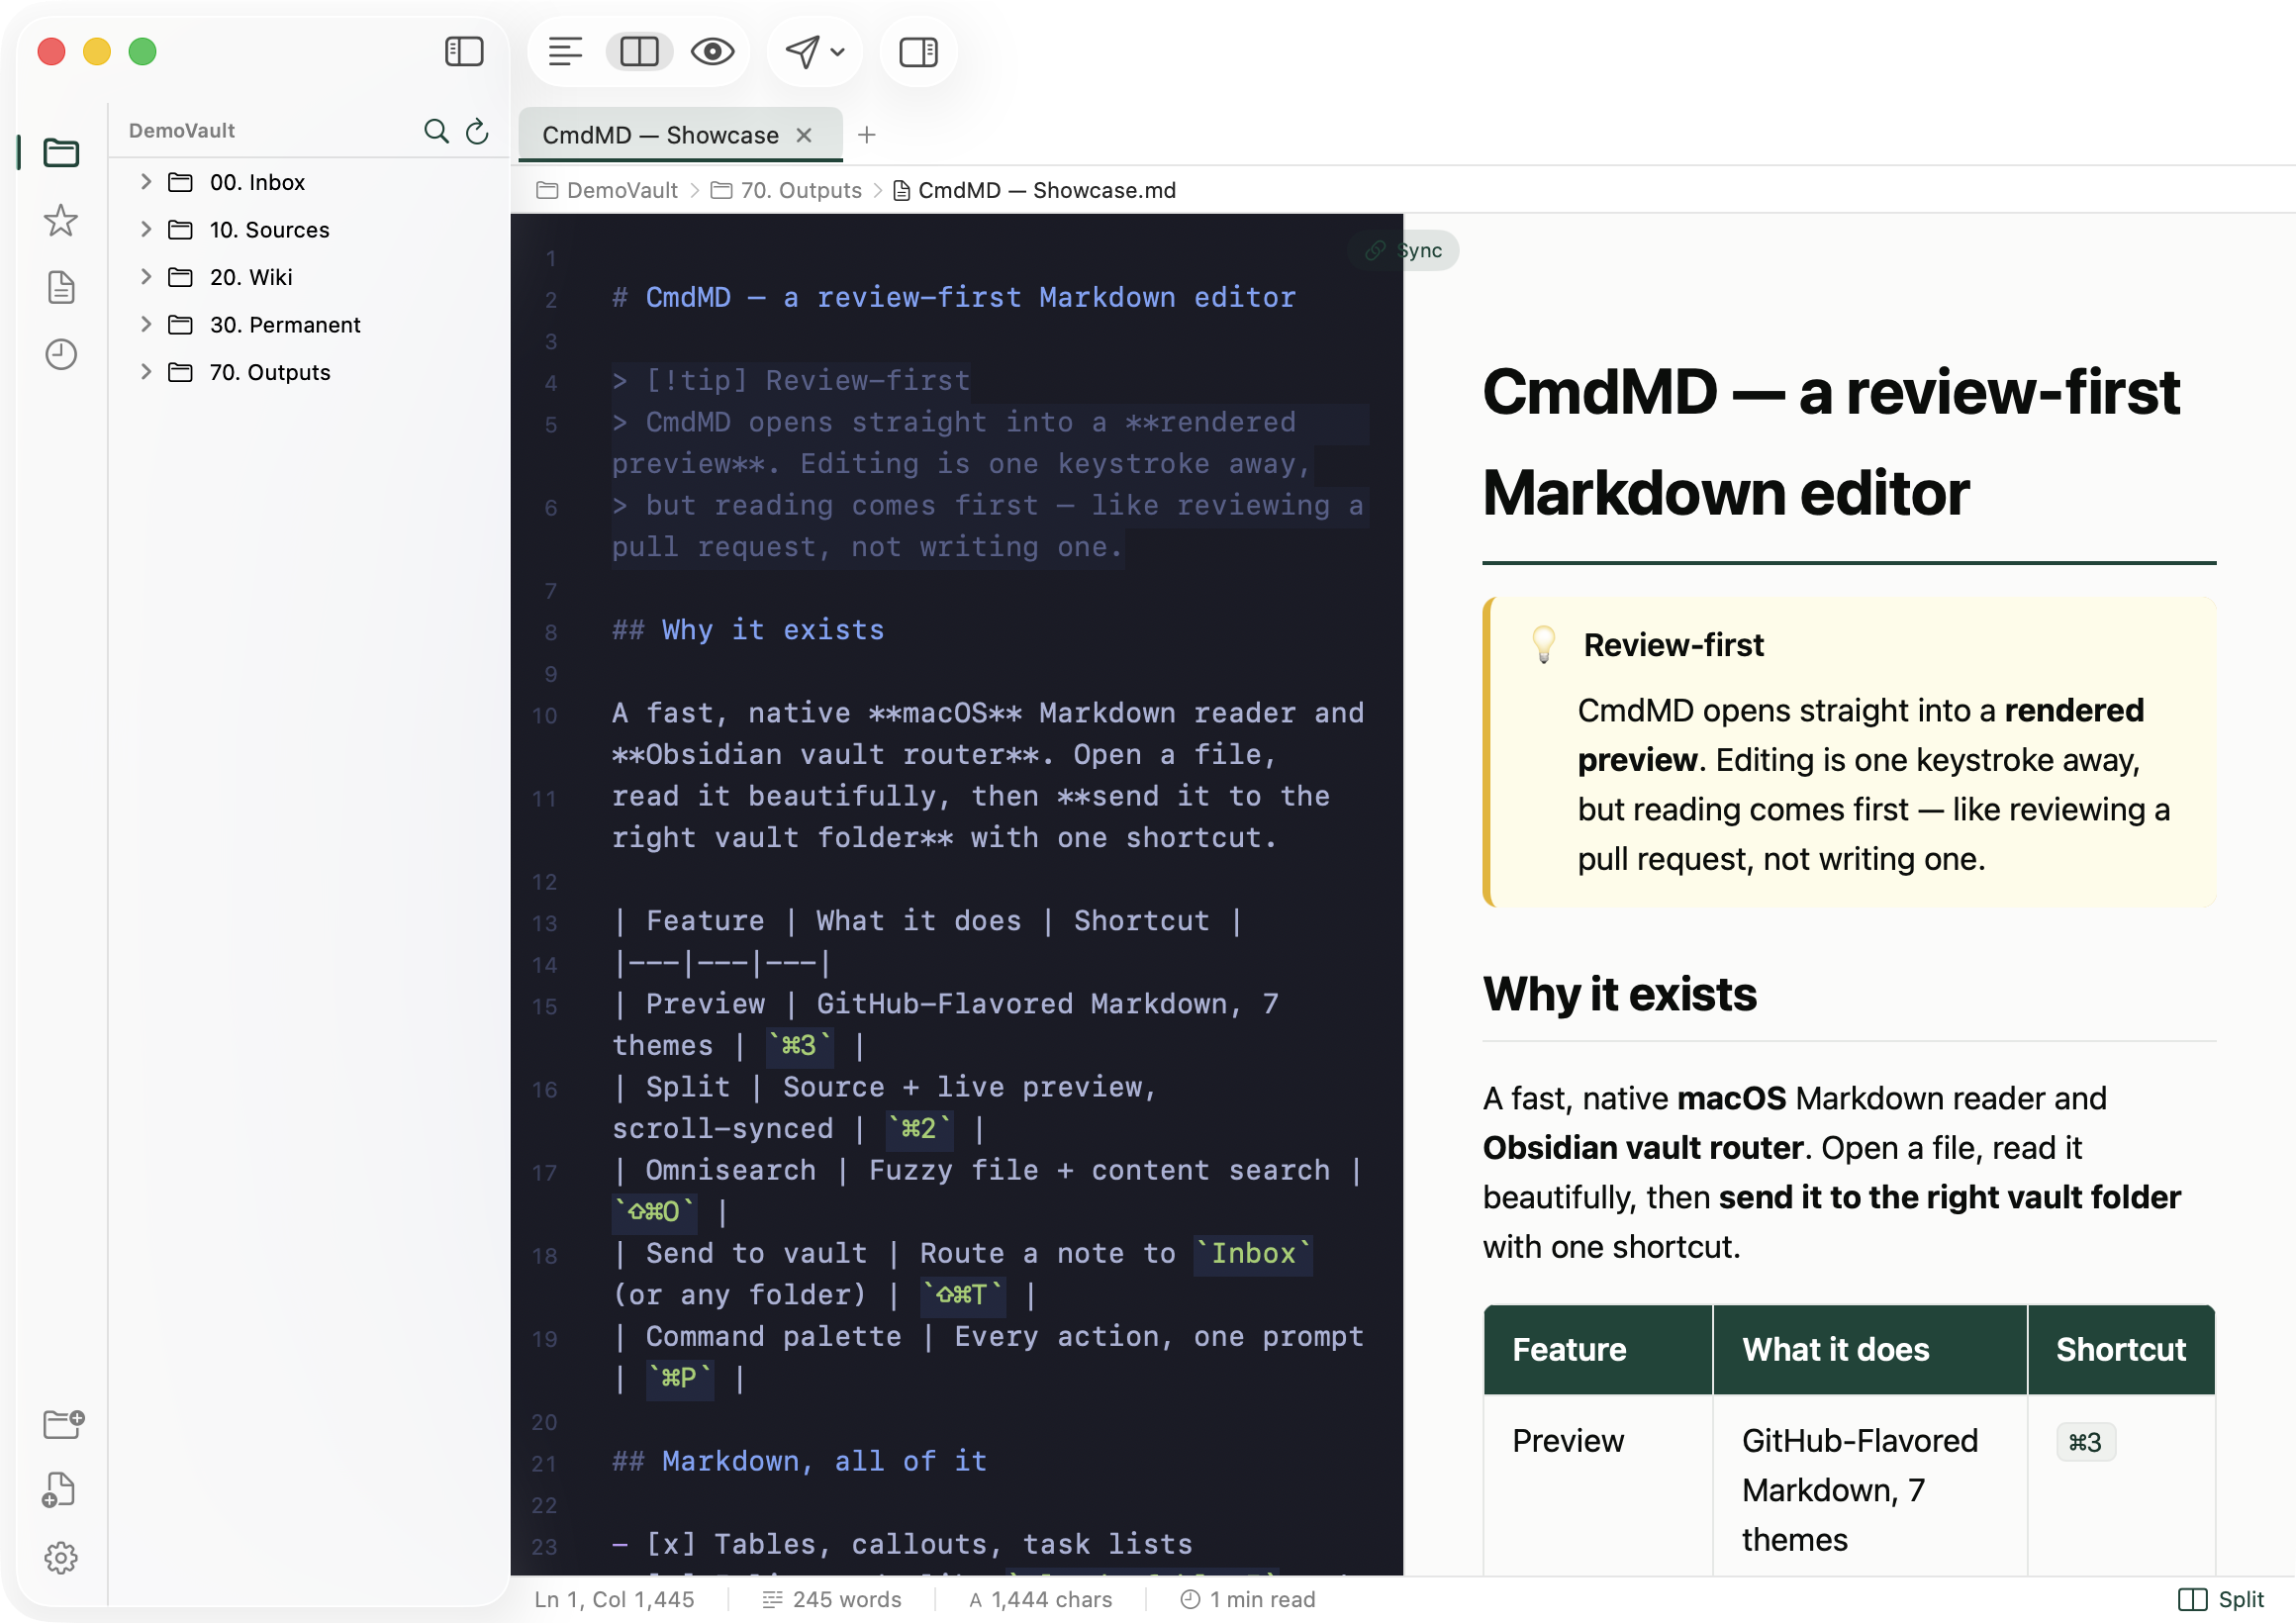Search the DemoVault files
This screenshot has width=2296, height=1623.
pyautogui.click(x=436, y=130)
